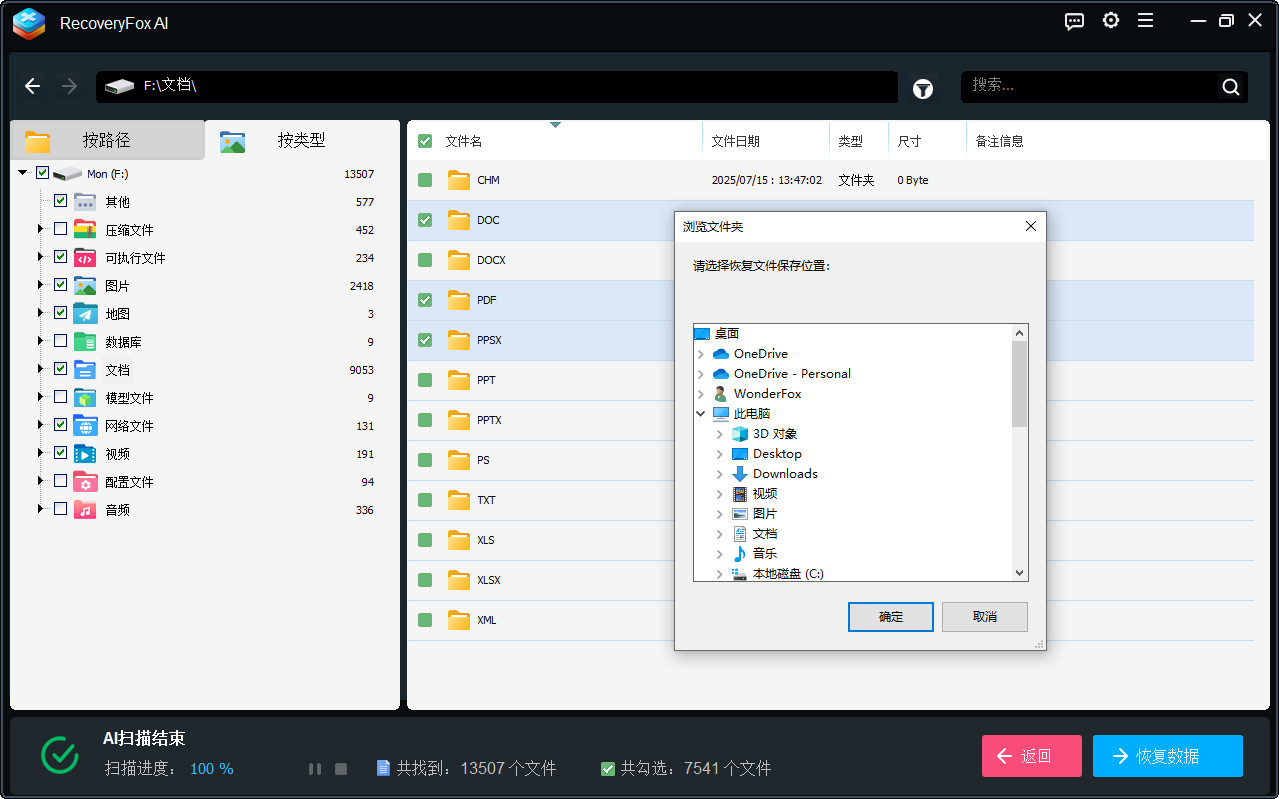Pause the scan using the pause icon
This screenshot has width=1279, height=799.
tap(315, 768)
